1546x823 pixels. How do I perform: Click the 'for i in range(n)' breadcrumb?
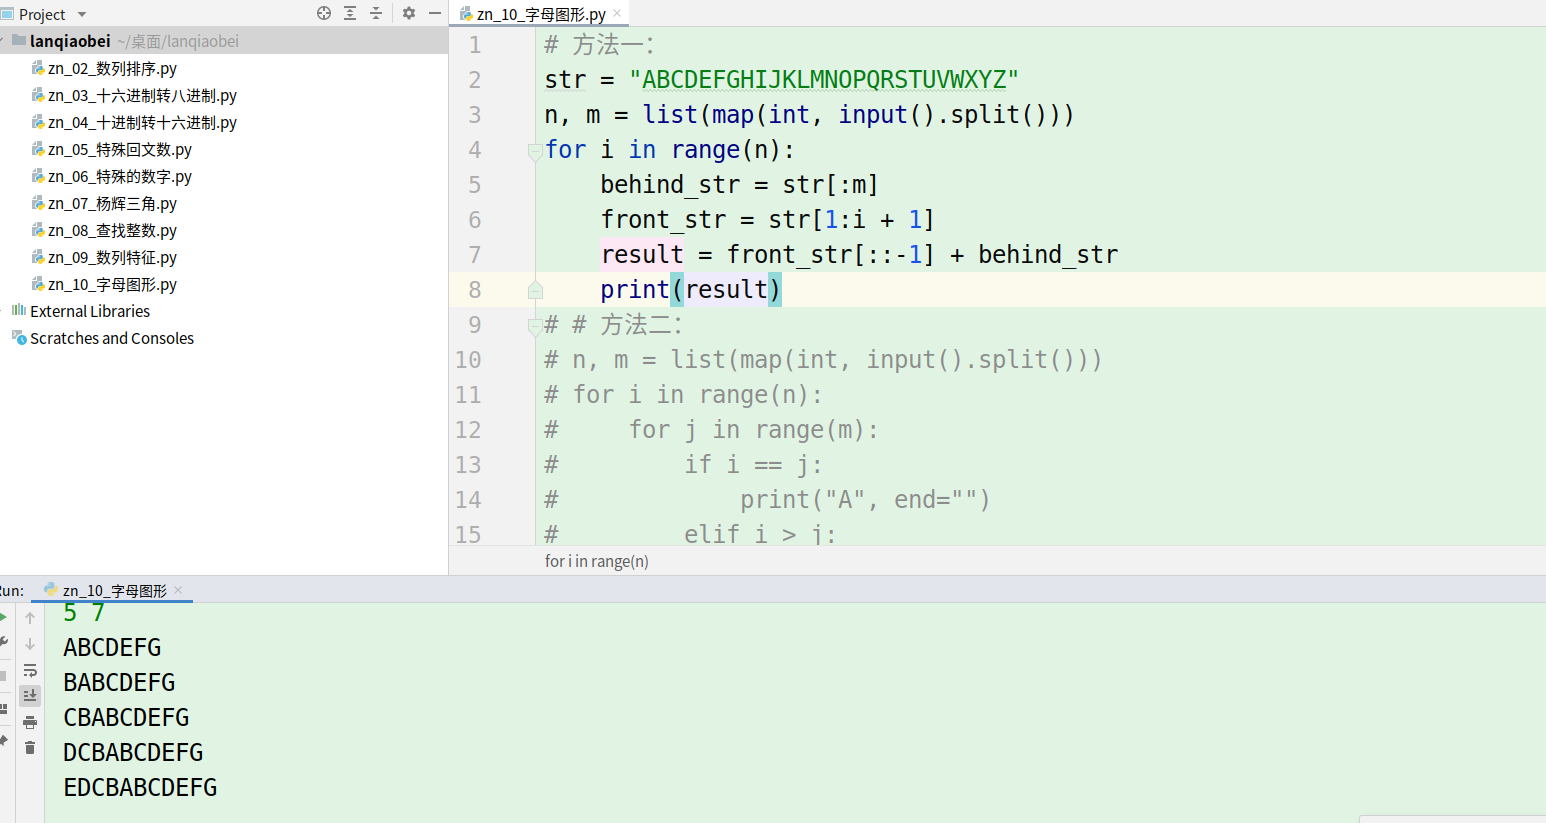pyautogui.click(x=597, y=561)
